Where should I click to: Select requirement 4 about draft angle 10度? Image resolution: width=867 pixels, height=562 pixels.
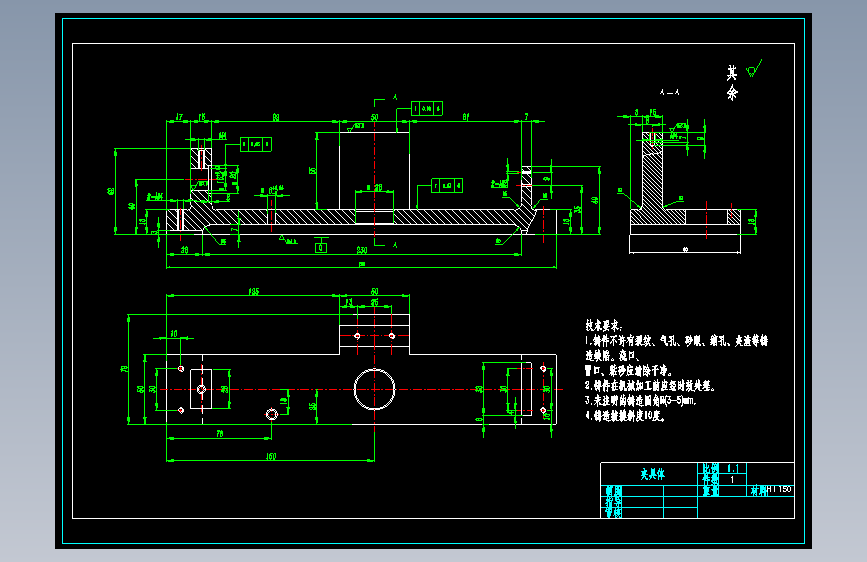(x=625, y=415)
